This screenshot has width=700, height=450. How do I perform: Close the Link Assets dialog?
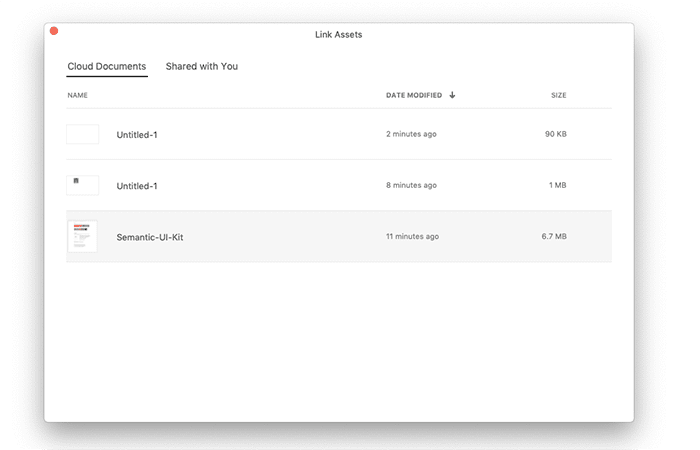point(54,32)
